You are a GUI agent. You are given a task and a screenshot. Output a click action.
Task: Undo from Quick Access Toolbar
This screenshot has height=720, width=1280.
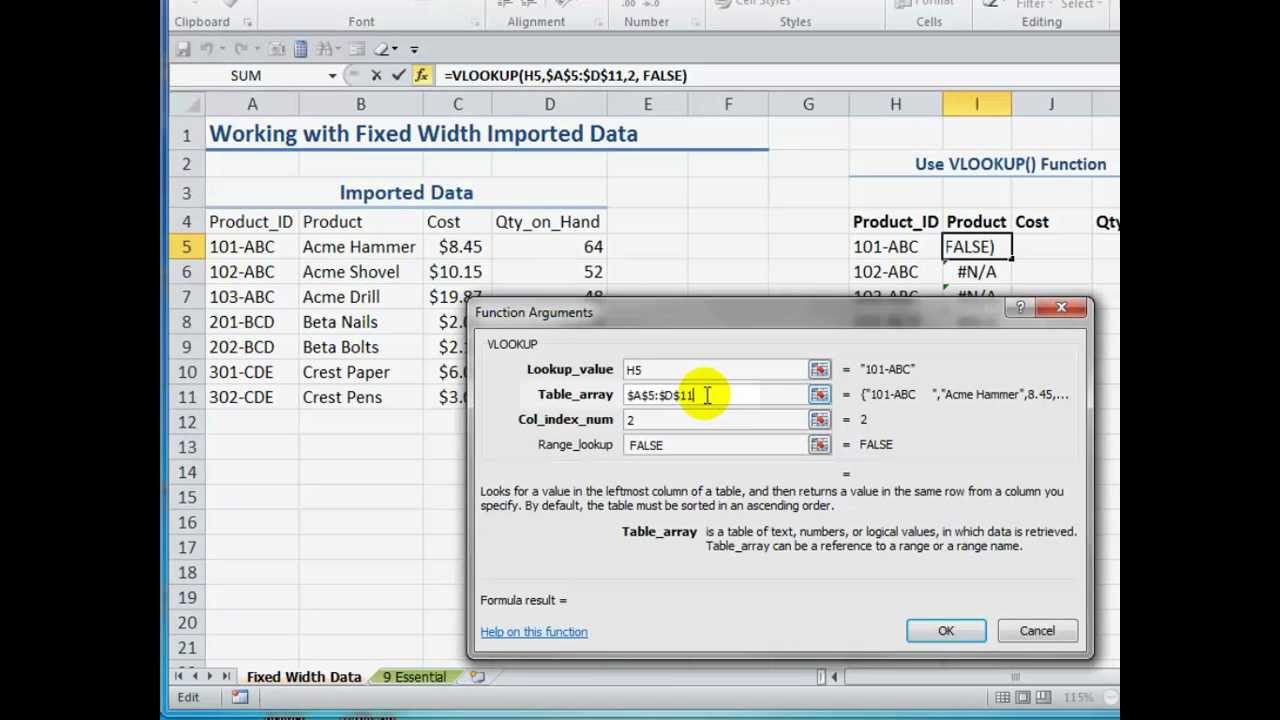pyautogui.click(x=207, y=48)
